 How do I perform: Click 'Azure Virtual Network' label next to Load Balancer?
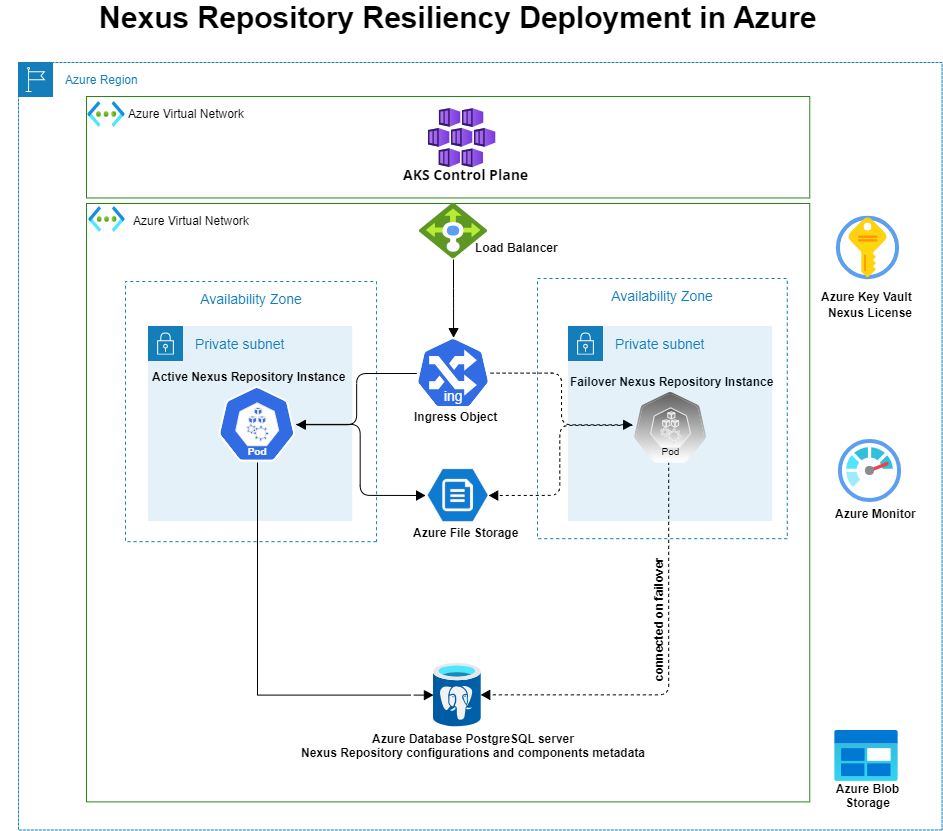[x=191, y=221]
